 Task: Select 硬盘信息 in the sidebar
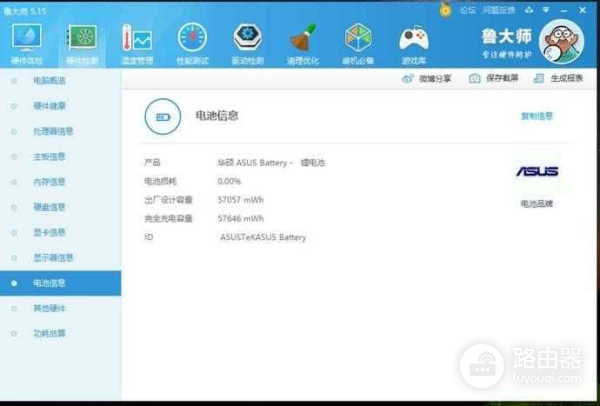click(60, 207)
